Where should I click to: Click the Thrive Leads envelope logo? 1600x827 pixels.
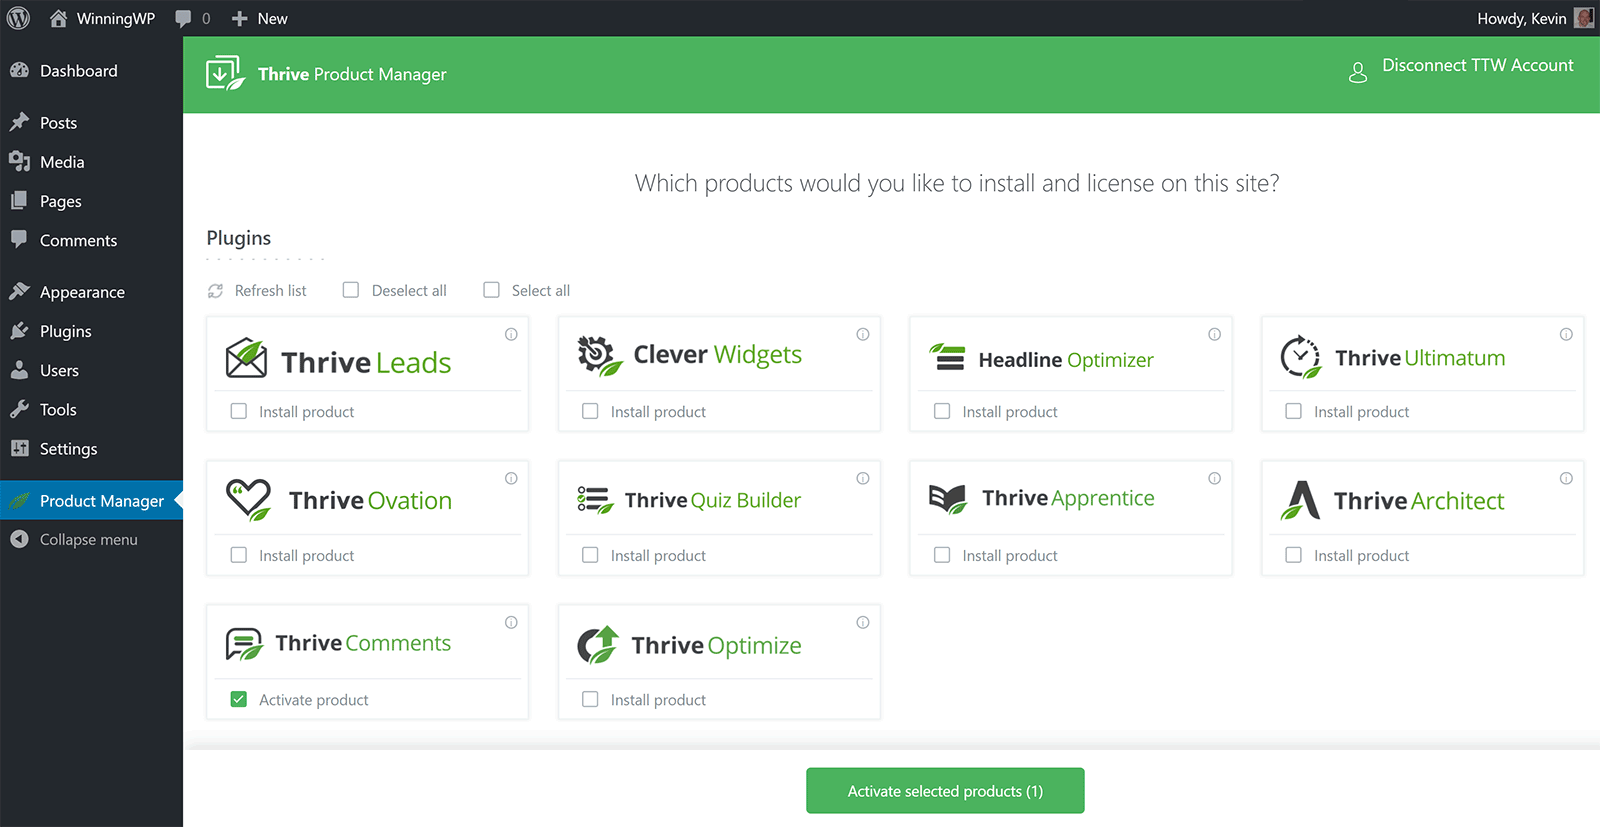(246, 358)
